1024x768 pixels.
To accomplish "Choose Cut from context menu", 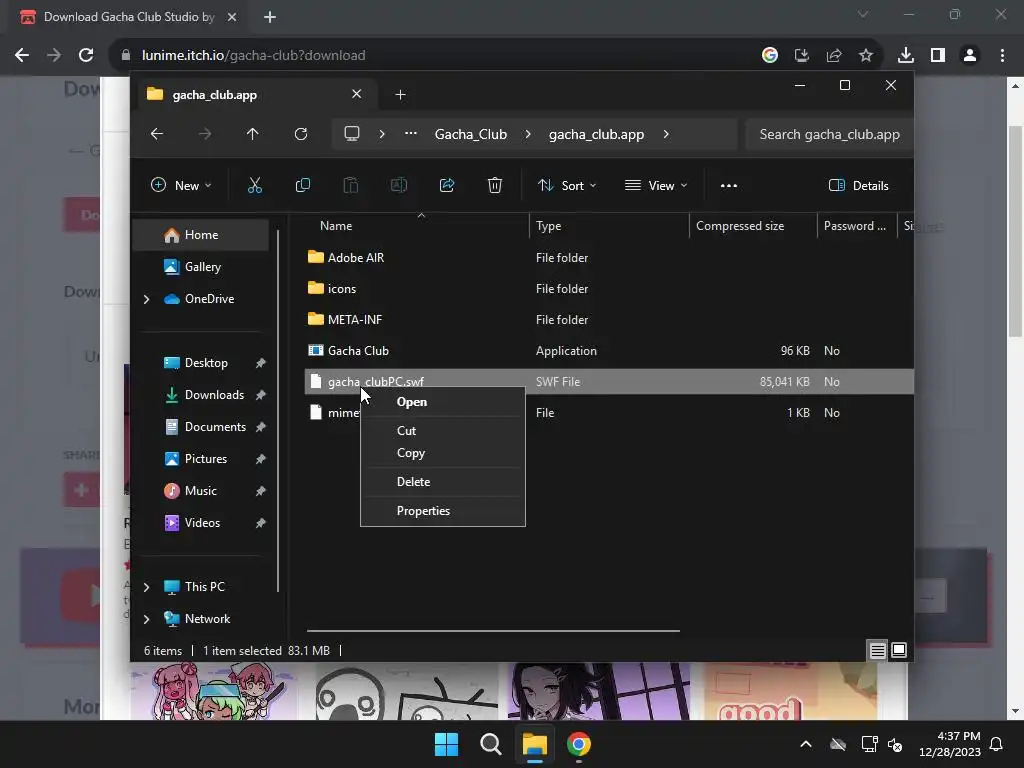I will [443, 430].
